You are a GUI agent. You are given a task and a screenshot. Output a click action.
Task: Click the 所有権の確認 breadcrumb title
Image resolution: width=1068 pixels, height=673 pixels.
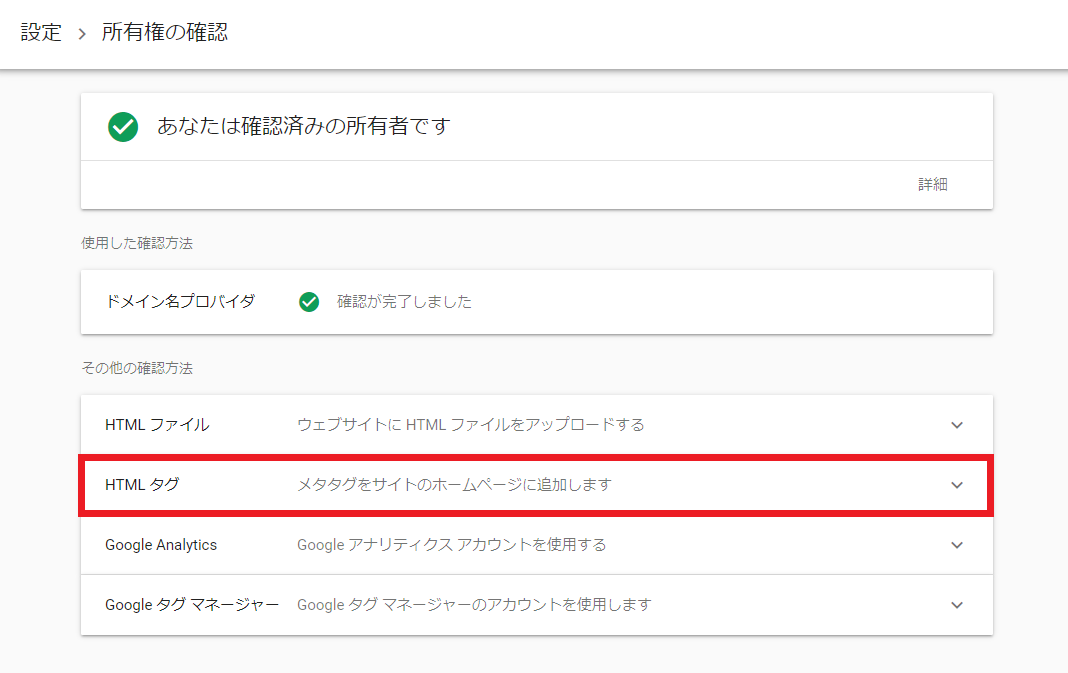tap(165, 33)
